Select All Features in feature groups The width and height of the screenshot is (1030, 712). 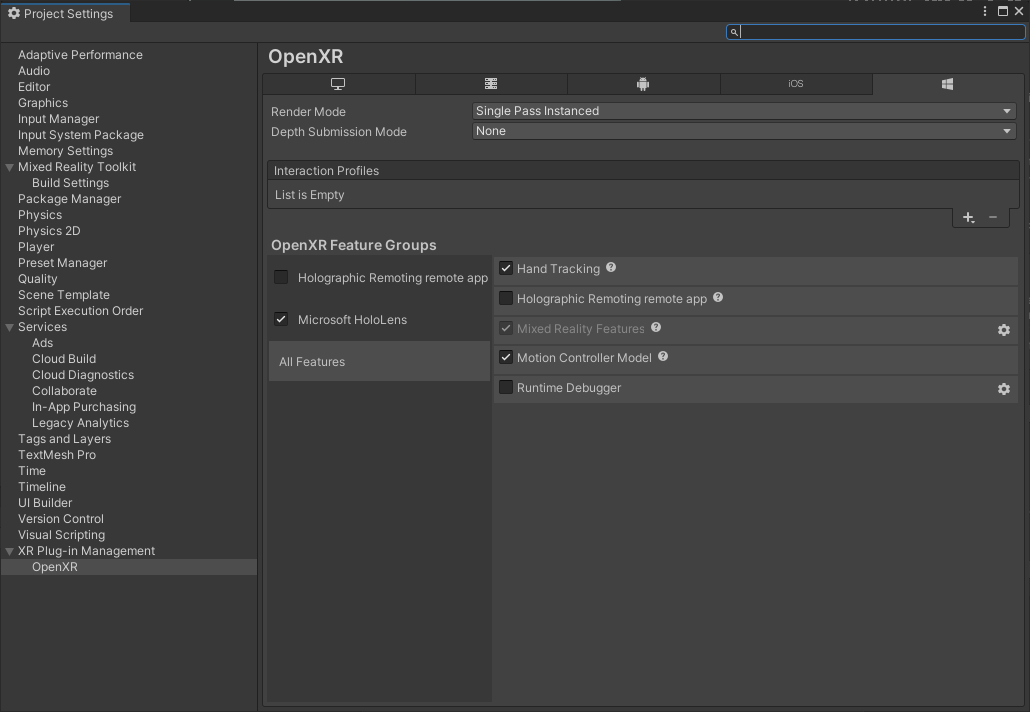312,362
